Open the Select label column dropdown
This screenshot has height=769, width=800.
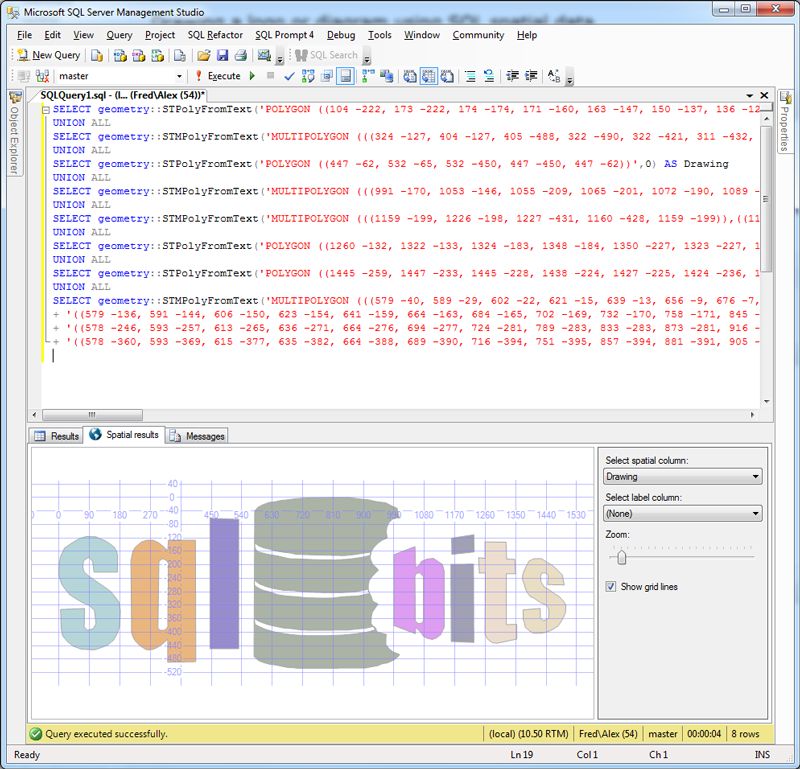683,513
